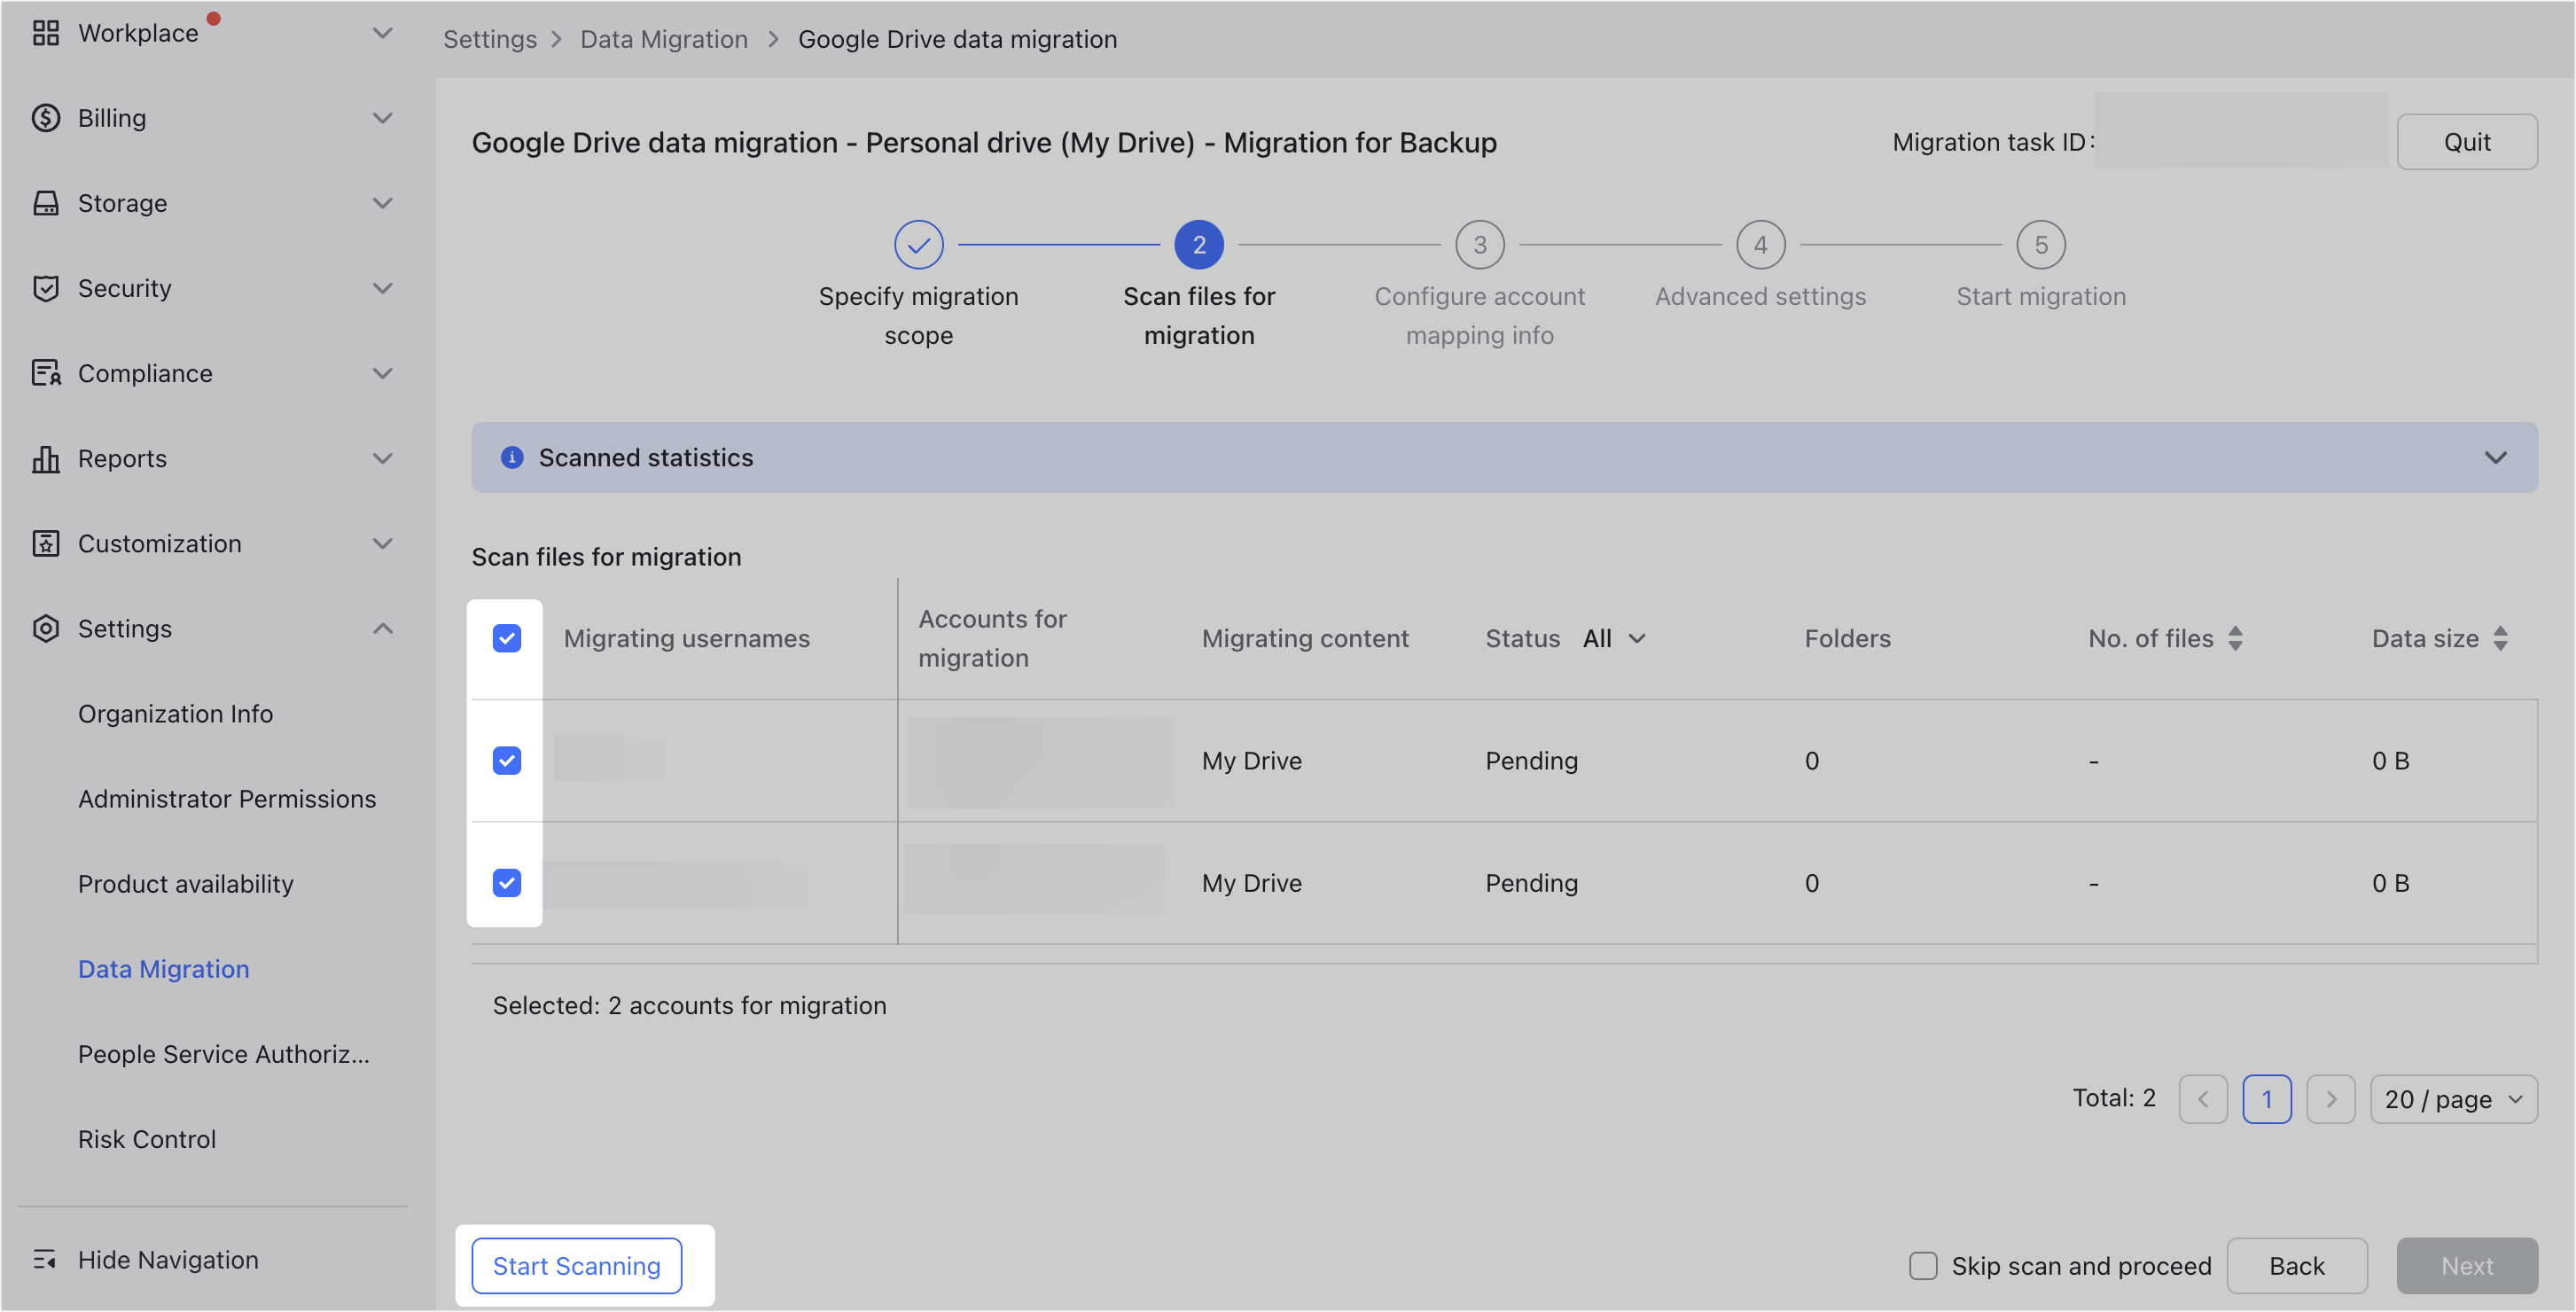Collapse the Scanned statistics panel
This screenshot has width=2576, height=1312.
(2495, 457)
